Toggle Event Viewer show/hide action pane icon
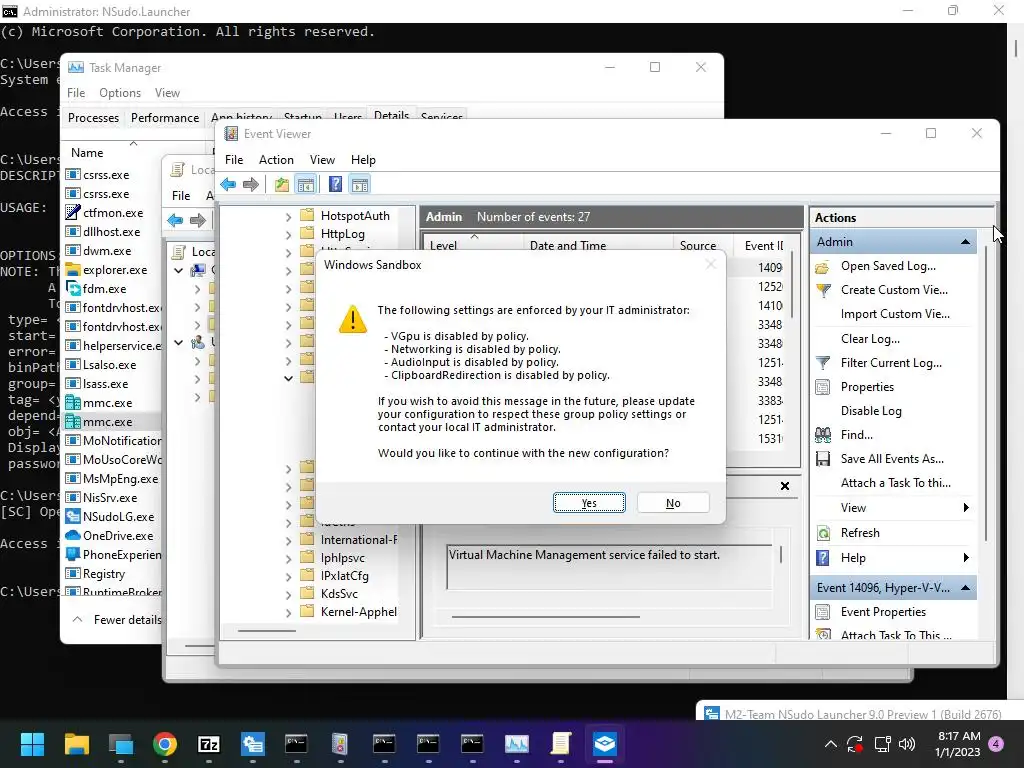The height and width of the screenshot is (768, 1024). pos(360,185)
